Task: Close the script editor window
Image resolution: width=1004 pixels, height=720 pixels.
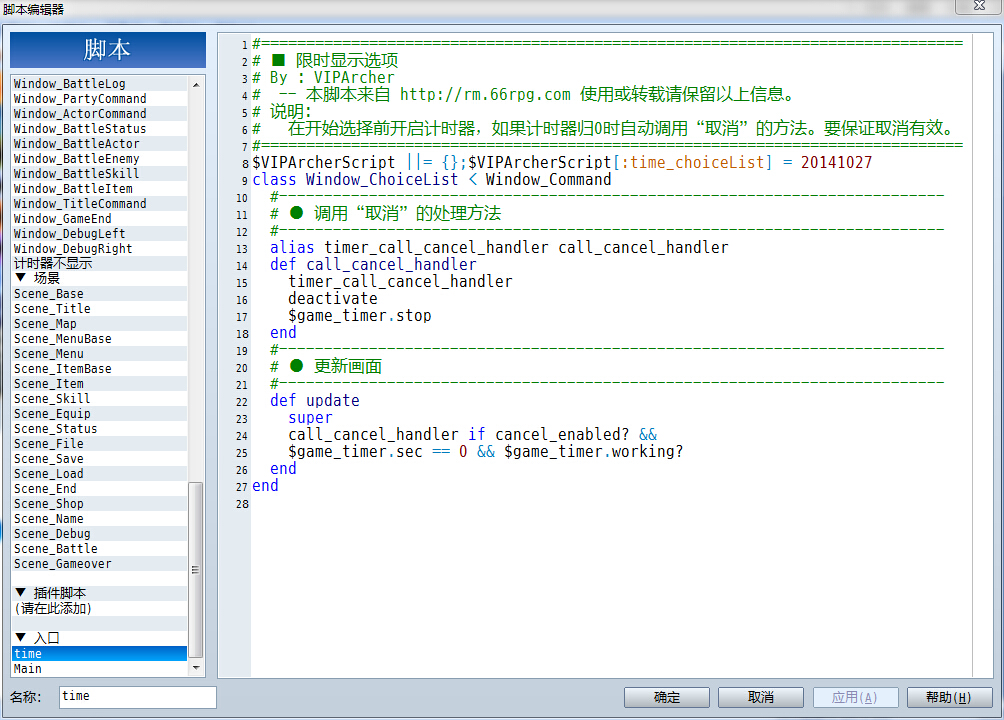Action: (979, 6)
